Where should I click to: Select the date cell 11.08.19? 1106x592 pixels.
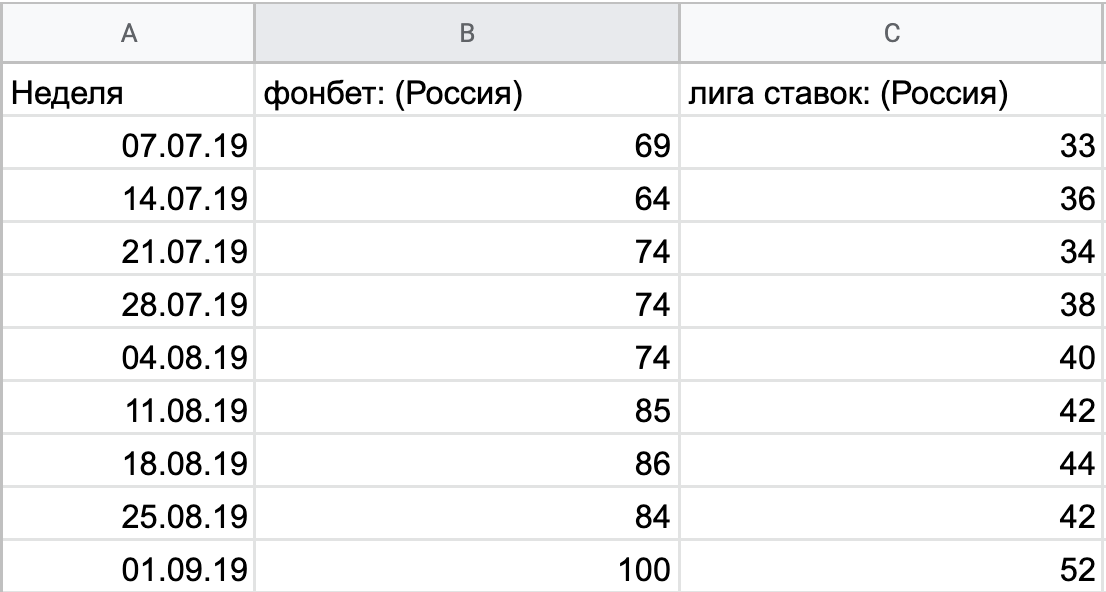127,412
